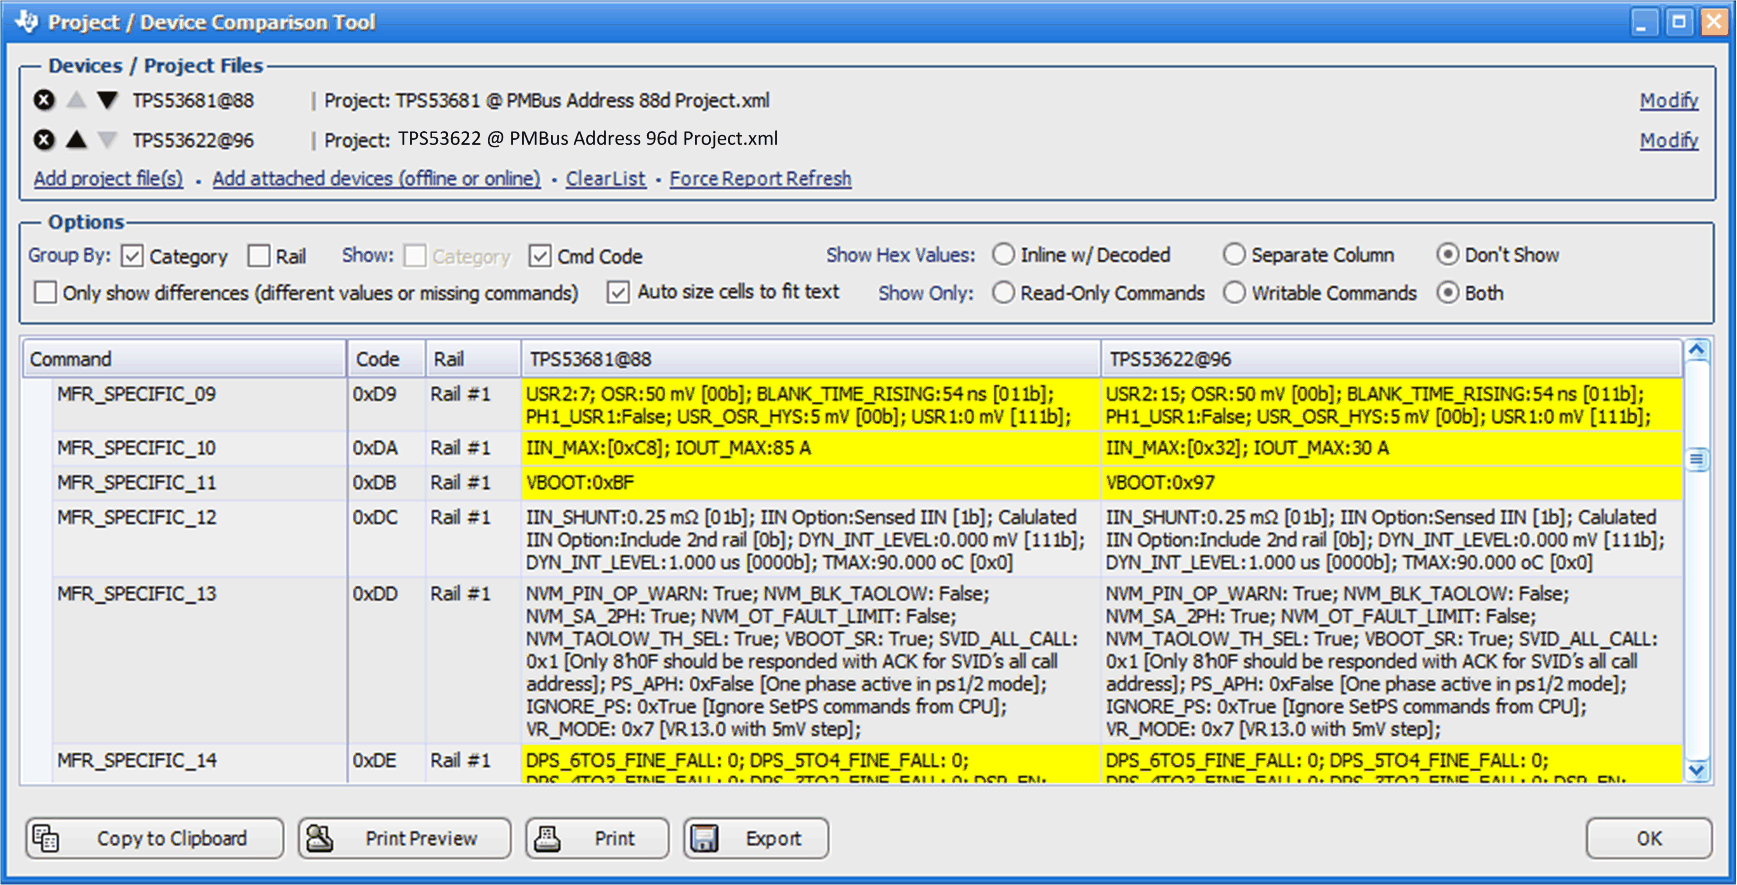Click the Export button

click(x=756, y=838)
